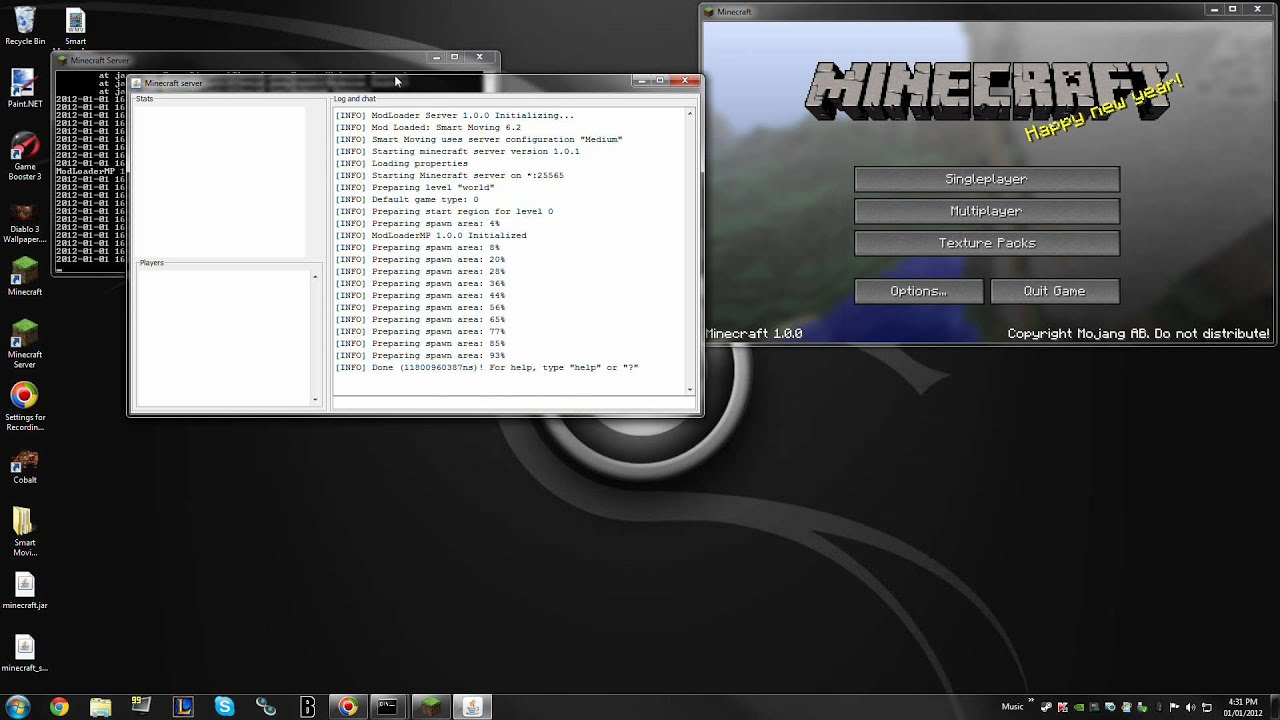Viewport: 1280px width, 720px height.
Task: Open the Music toolbar on the taskbar
Action: click(x=1013, y=707)
